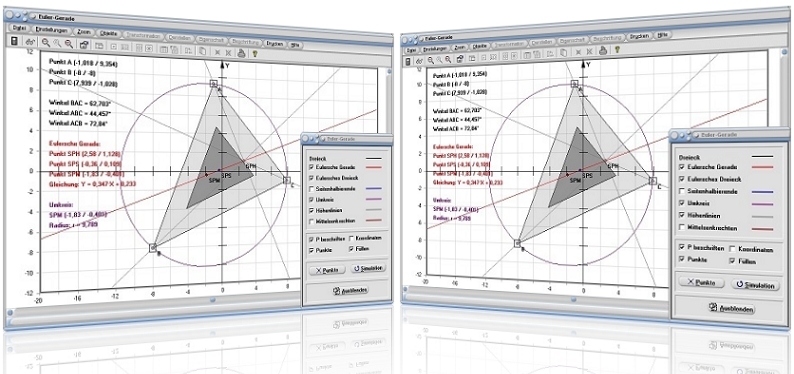Select triangle point C in right plot
794x374 pixels.
(x=653, y=181)
